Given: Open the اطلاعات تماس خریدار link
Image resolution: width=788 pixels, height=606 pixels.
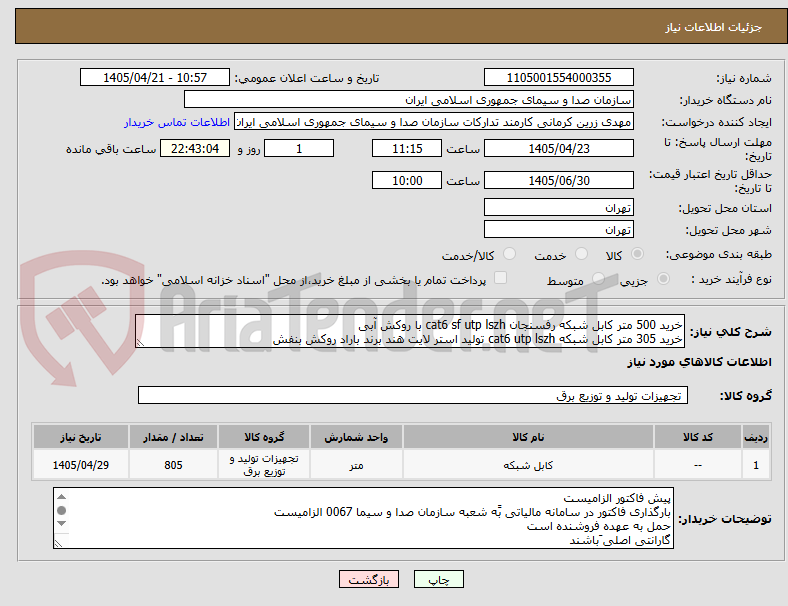Looking at the screenshot, I should (x=177, y=122).
